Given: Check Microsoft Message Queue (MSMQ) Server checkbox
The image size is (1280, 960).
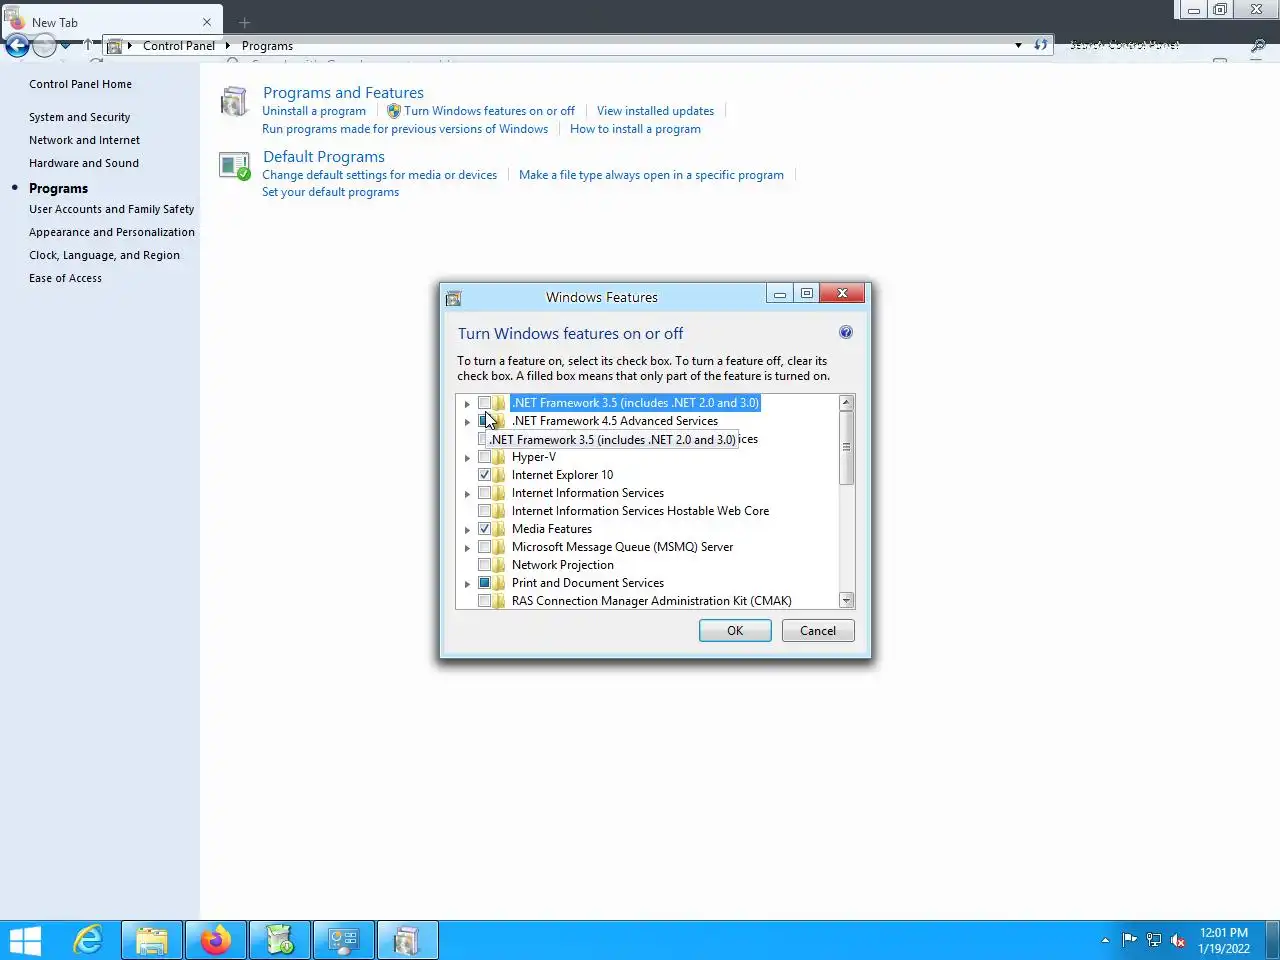Looking at the screenshot, I should pyautogui.click(x=485, y=547).
